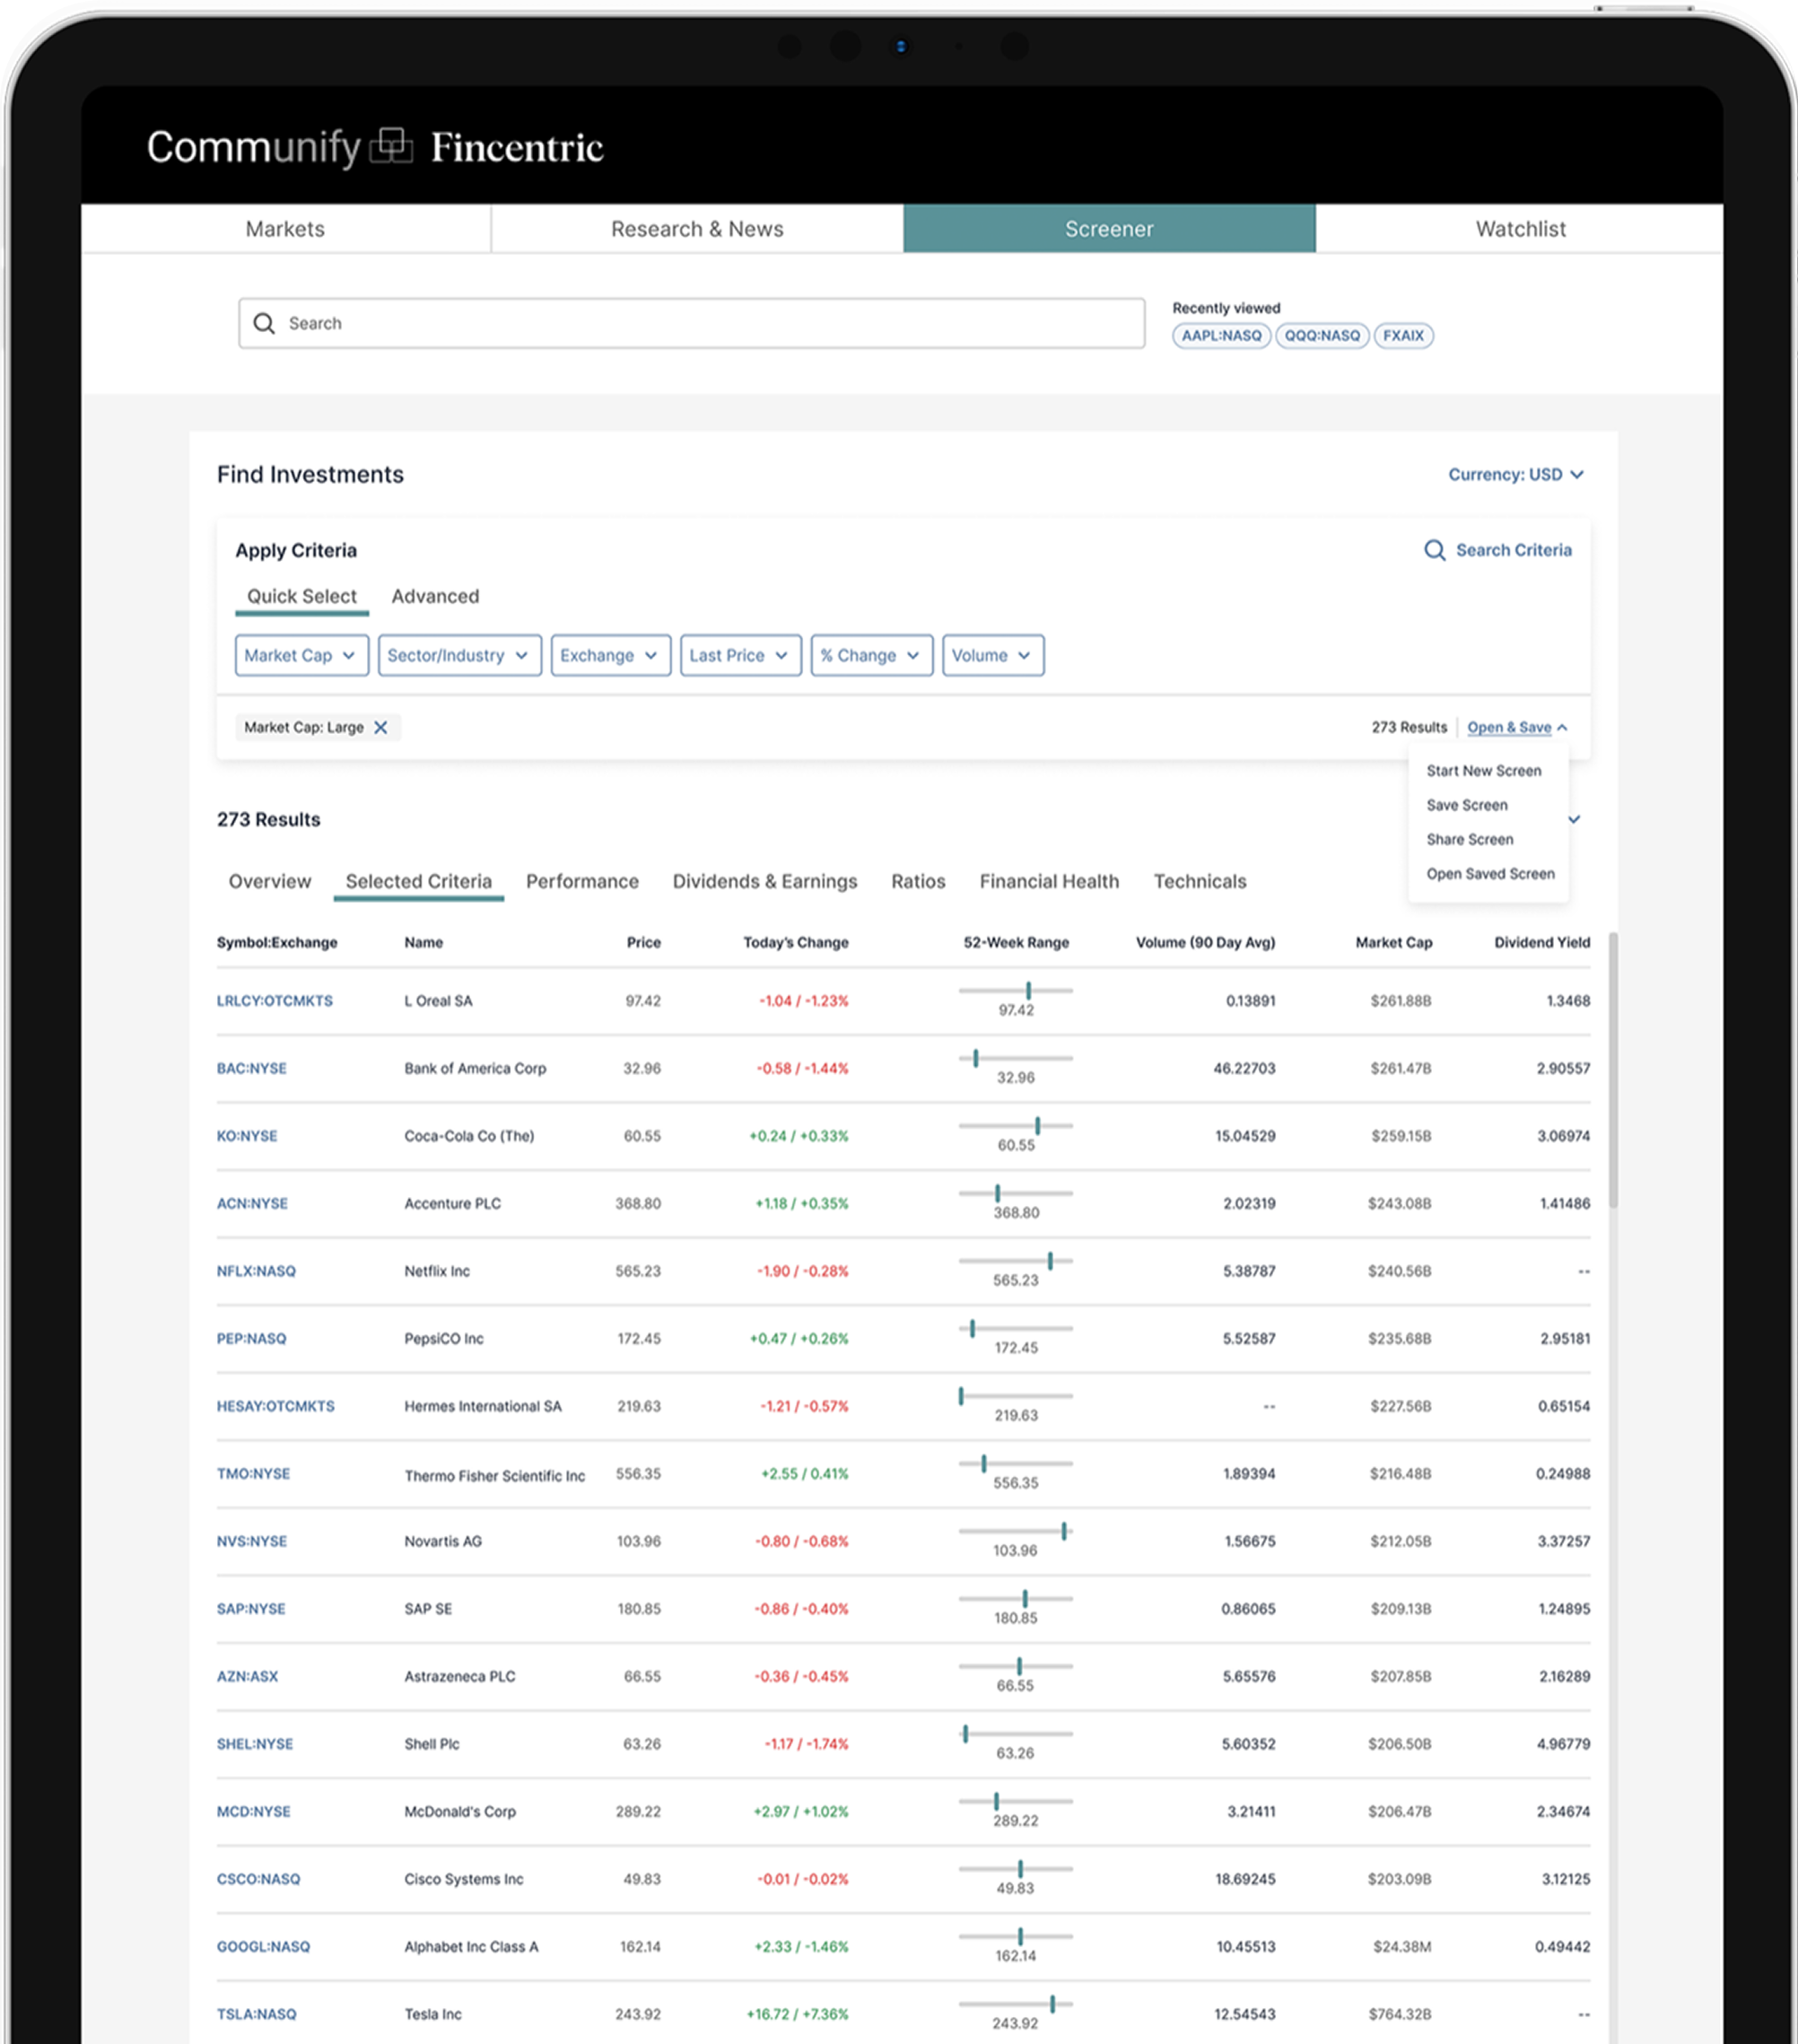This screenshot has height=2044, width=1798.
Task: Click into the Search input field
Action: coord(700,323)
